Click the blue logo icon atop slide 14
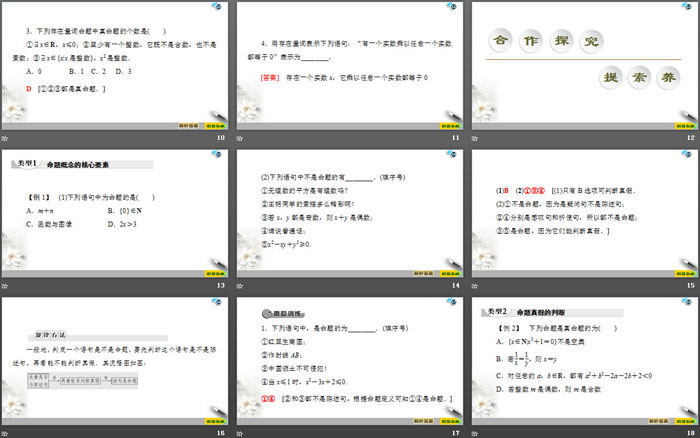 (x=453, y=153)
